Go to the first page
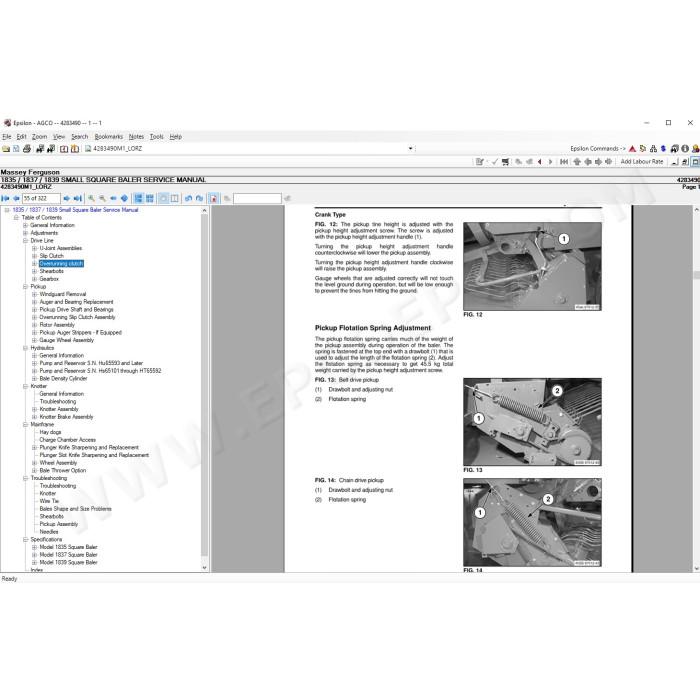Screen dimensions: 700x700 tap(6, 198)
